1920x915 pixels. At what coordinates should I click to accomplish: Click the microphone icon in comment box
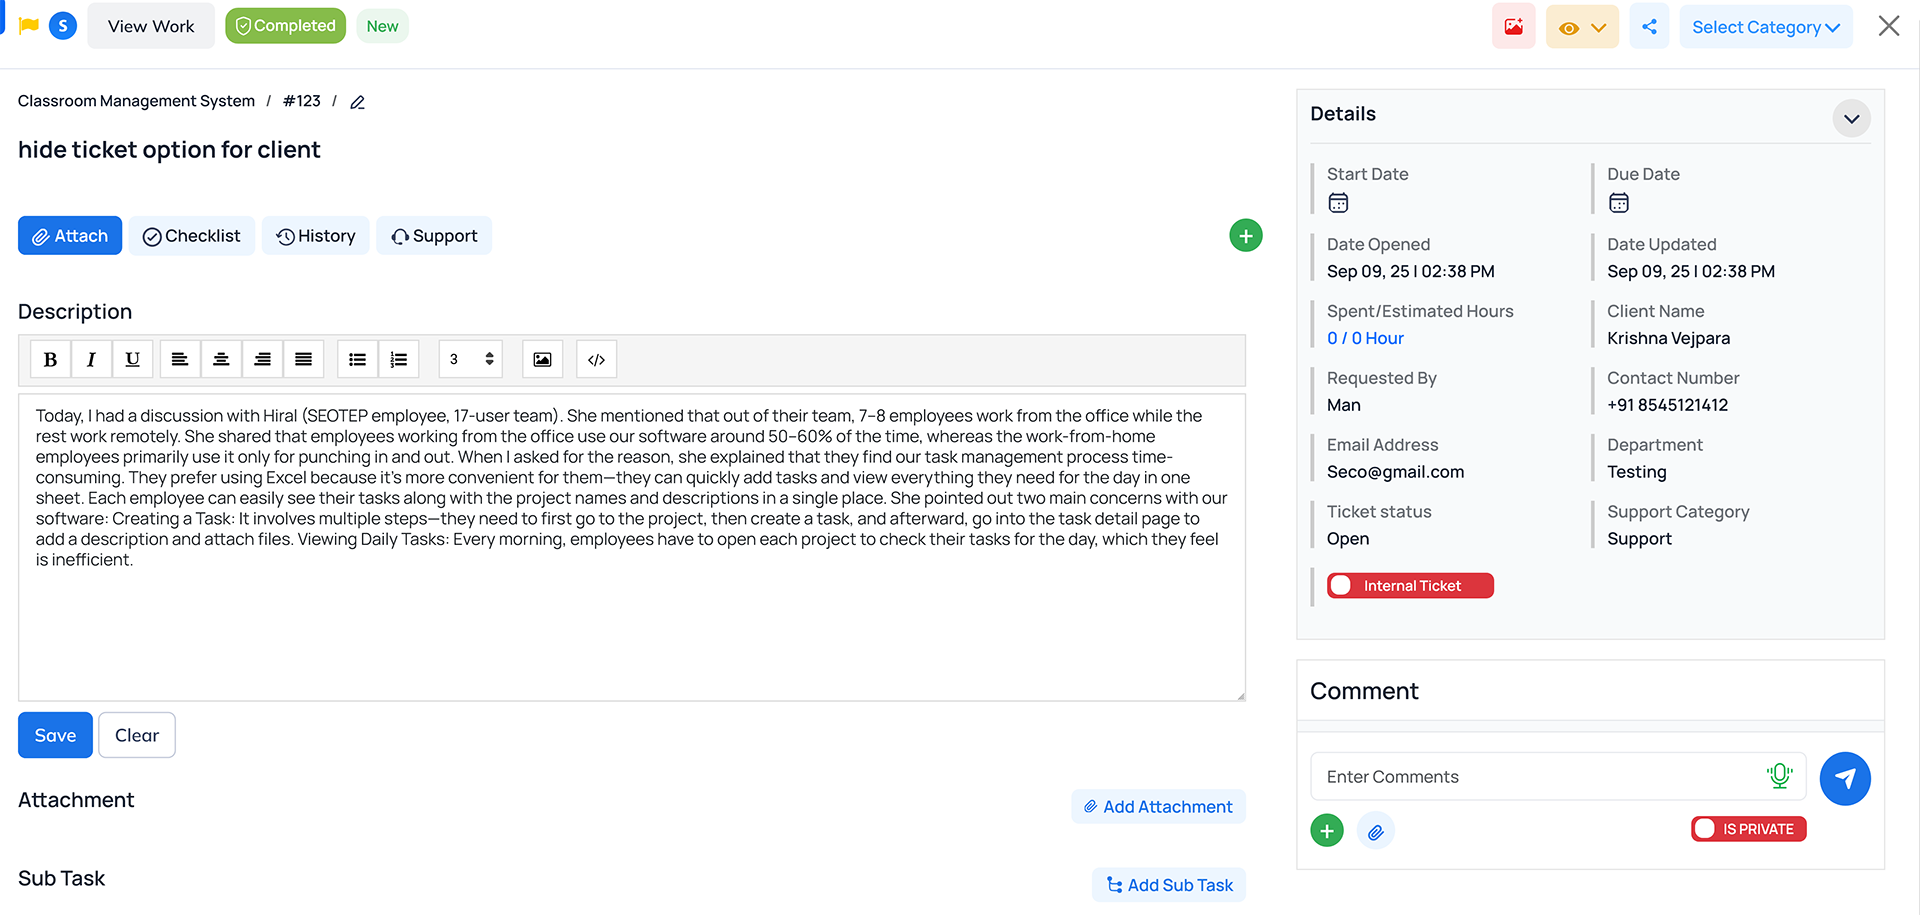(1779, 776)
